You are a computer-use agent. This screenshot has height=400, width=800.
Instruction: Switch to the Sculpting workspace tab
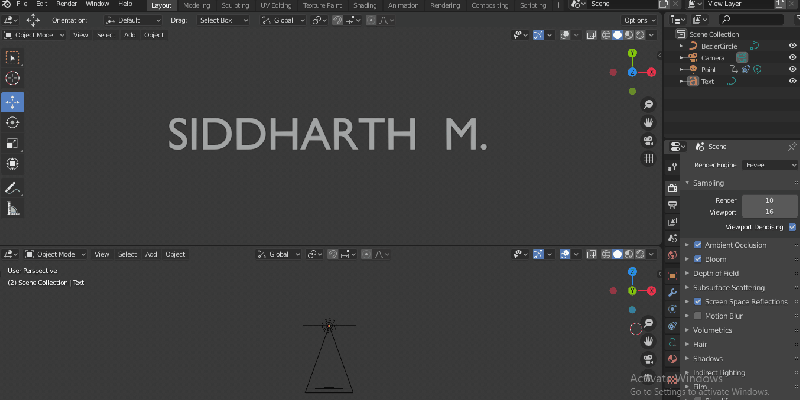coord(235,6)
